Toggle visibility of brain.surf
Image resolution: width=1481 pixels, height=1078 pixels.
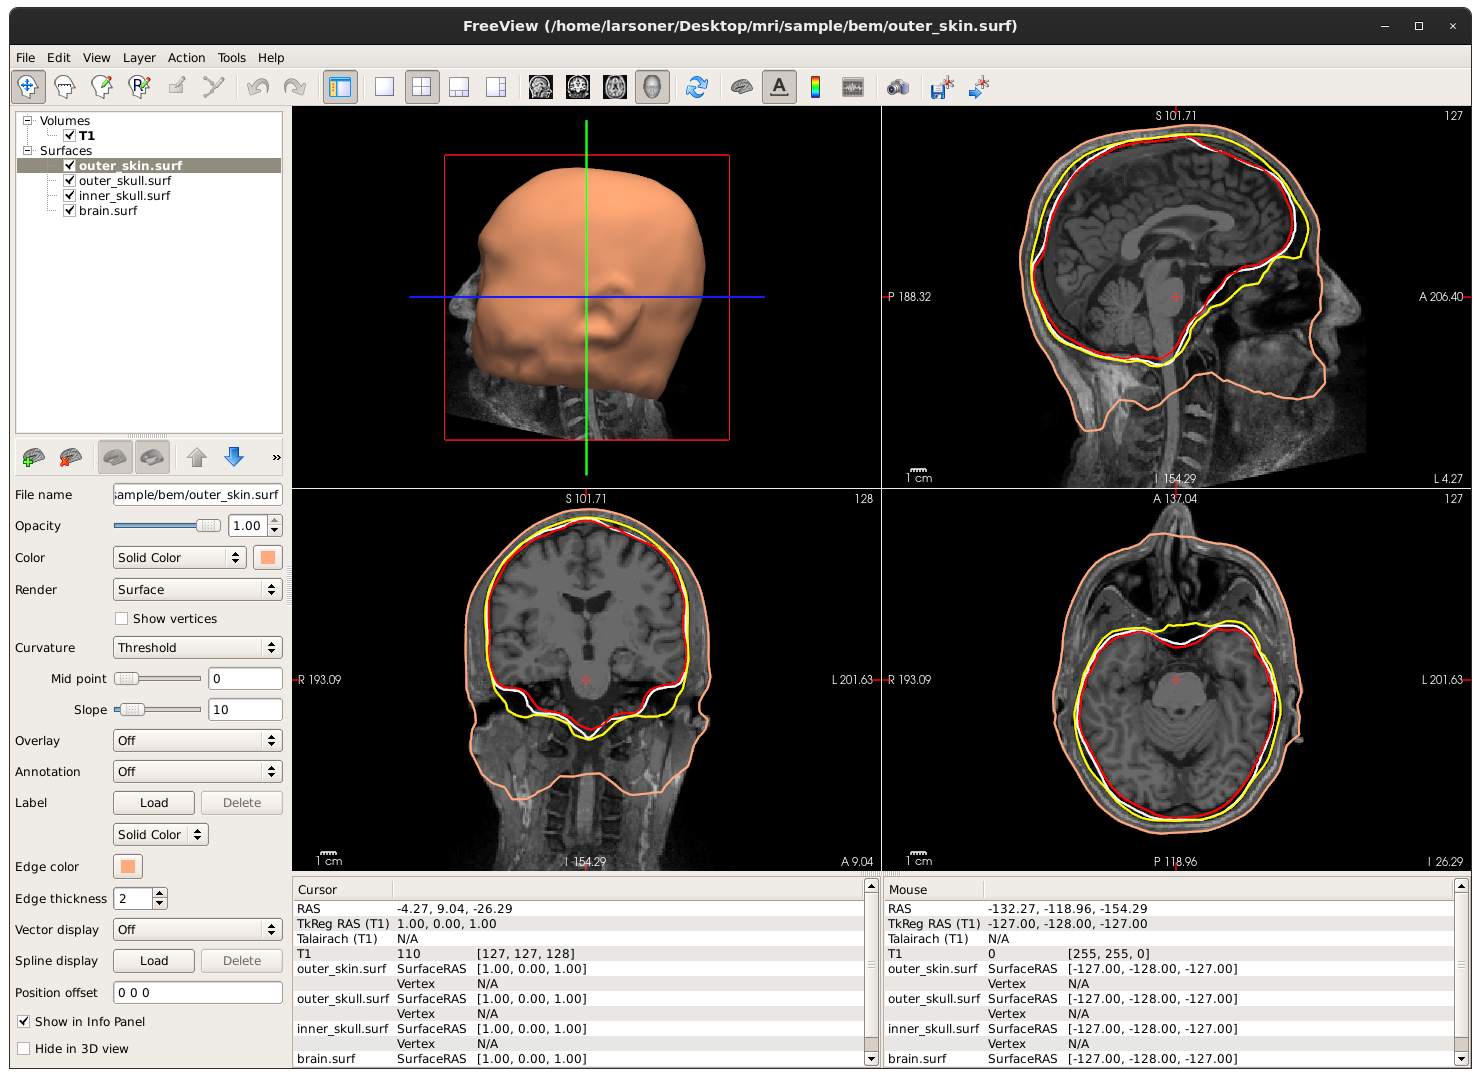pos(69,211)
